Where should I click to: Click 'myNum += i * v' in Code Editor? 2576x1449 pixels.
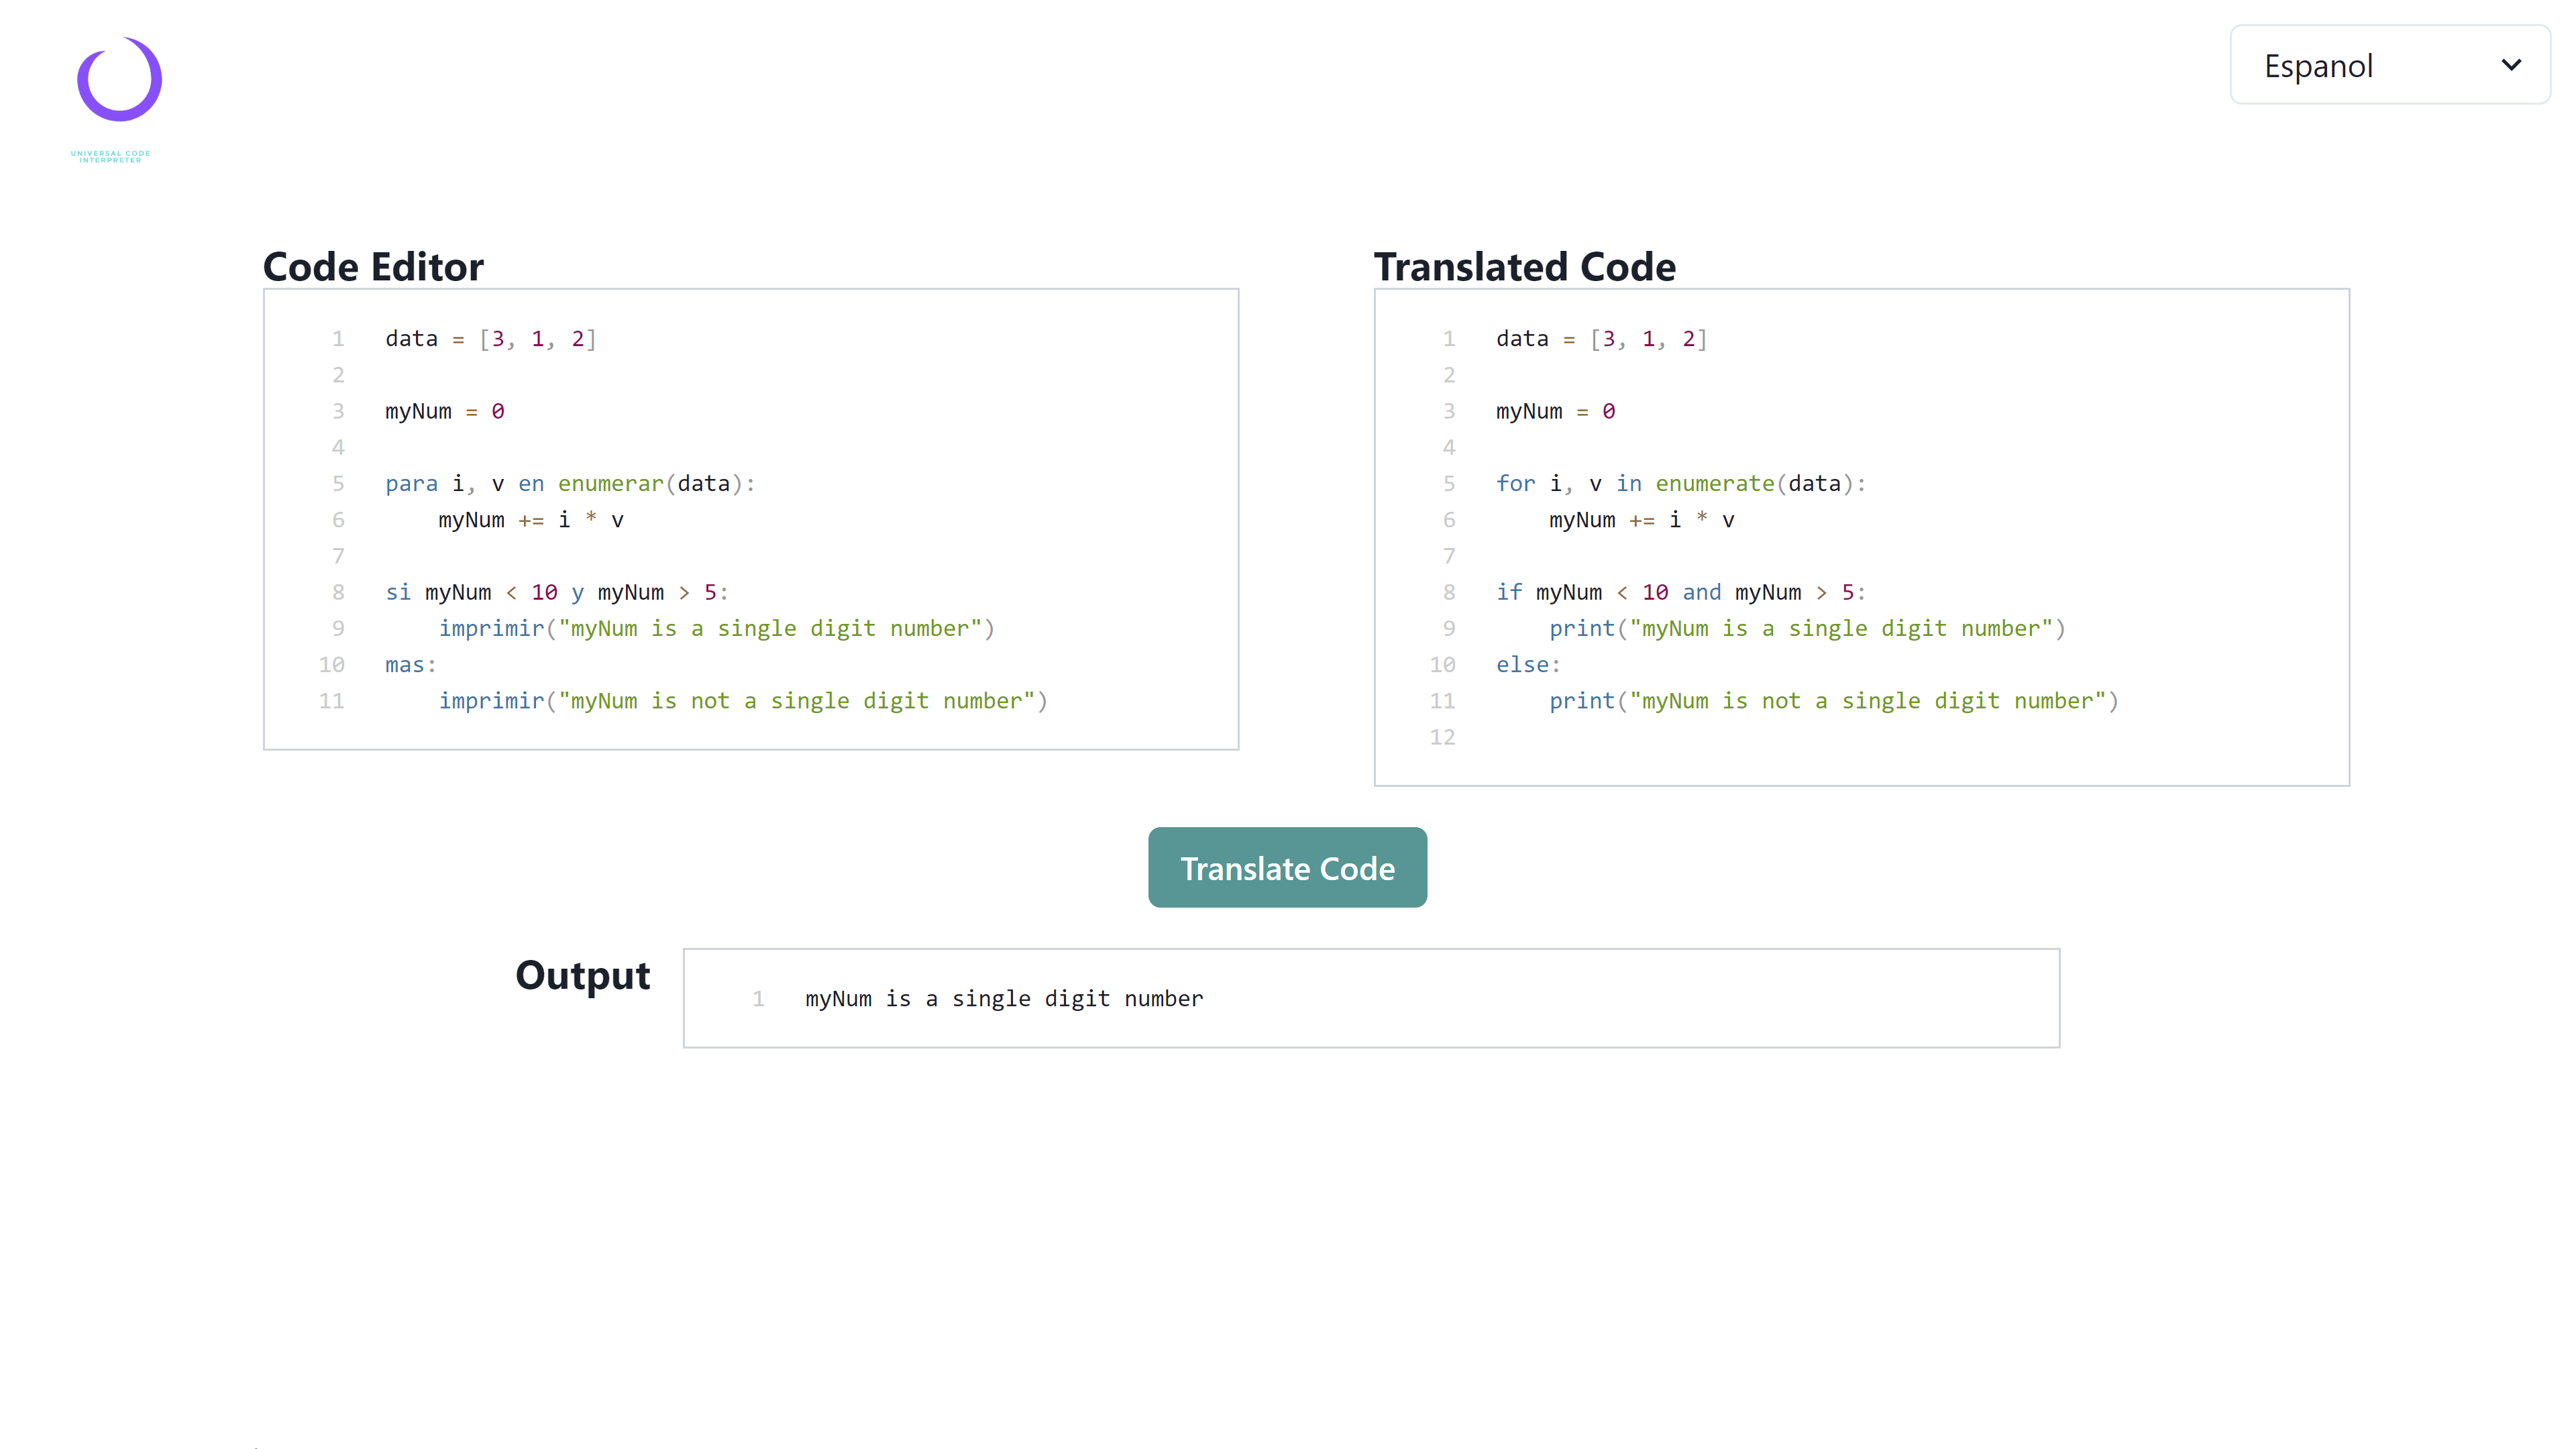point(530,520)
